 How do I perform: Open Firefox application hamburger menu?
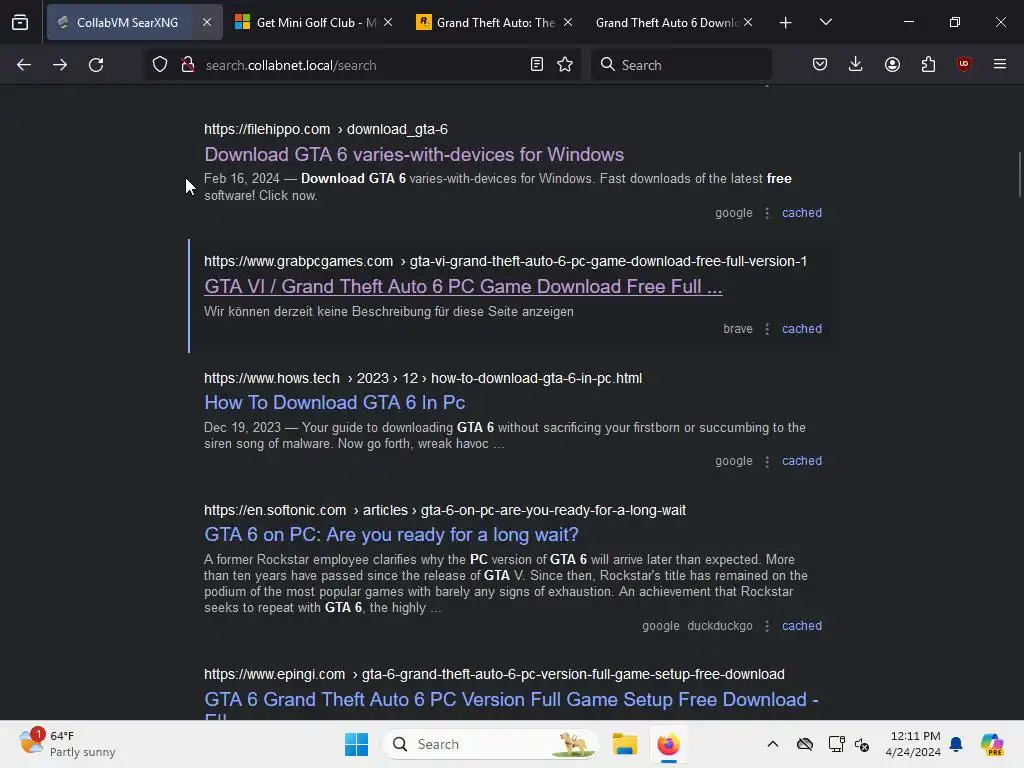(1000, 64)
